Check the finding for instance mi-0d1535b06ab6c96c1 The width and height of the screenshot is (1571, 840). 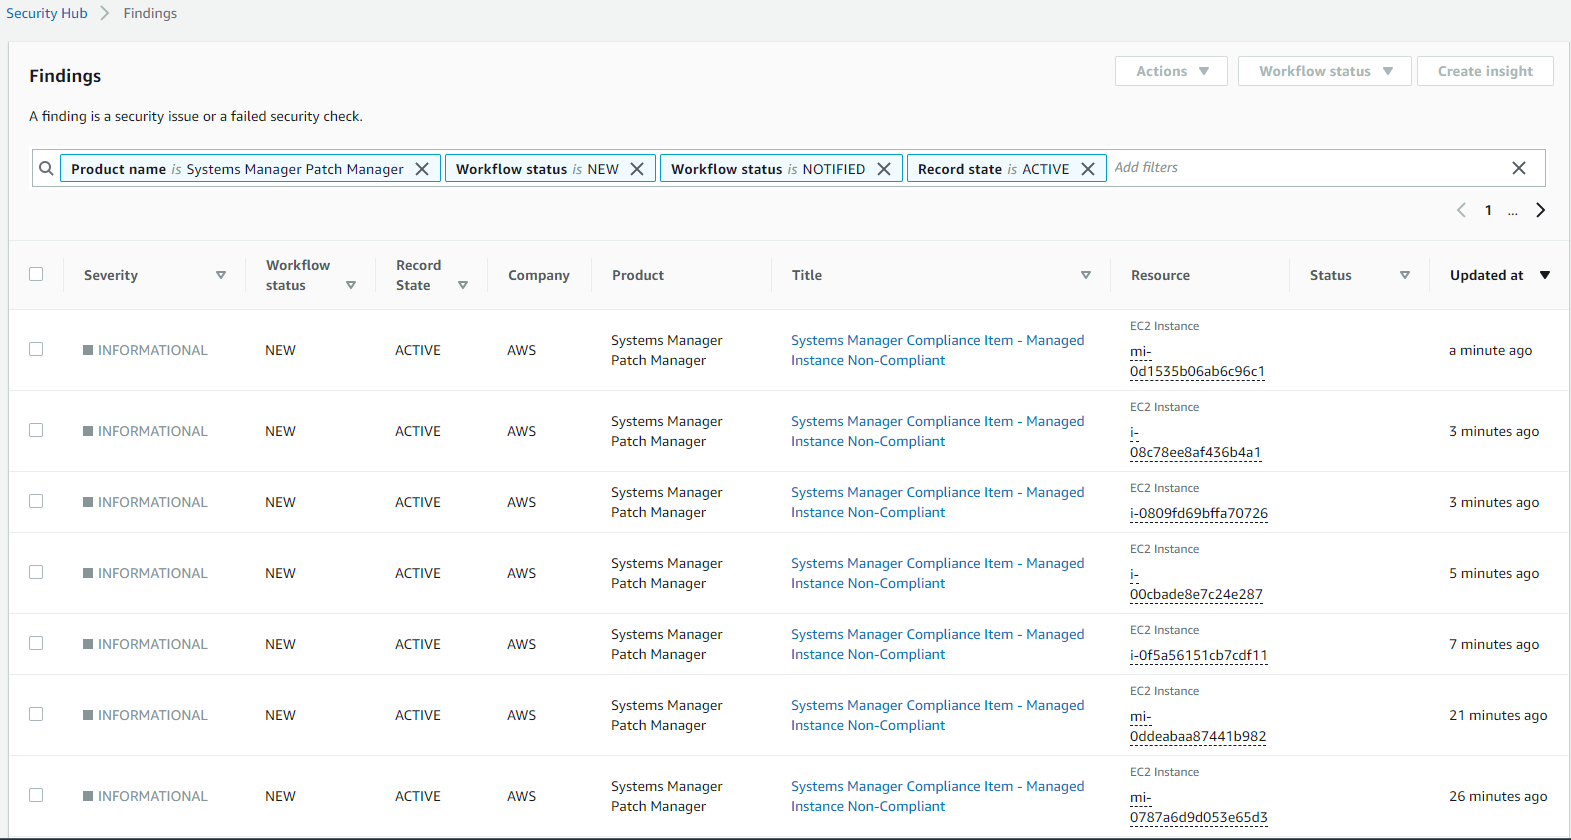click(x=36, y=349)
